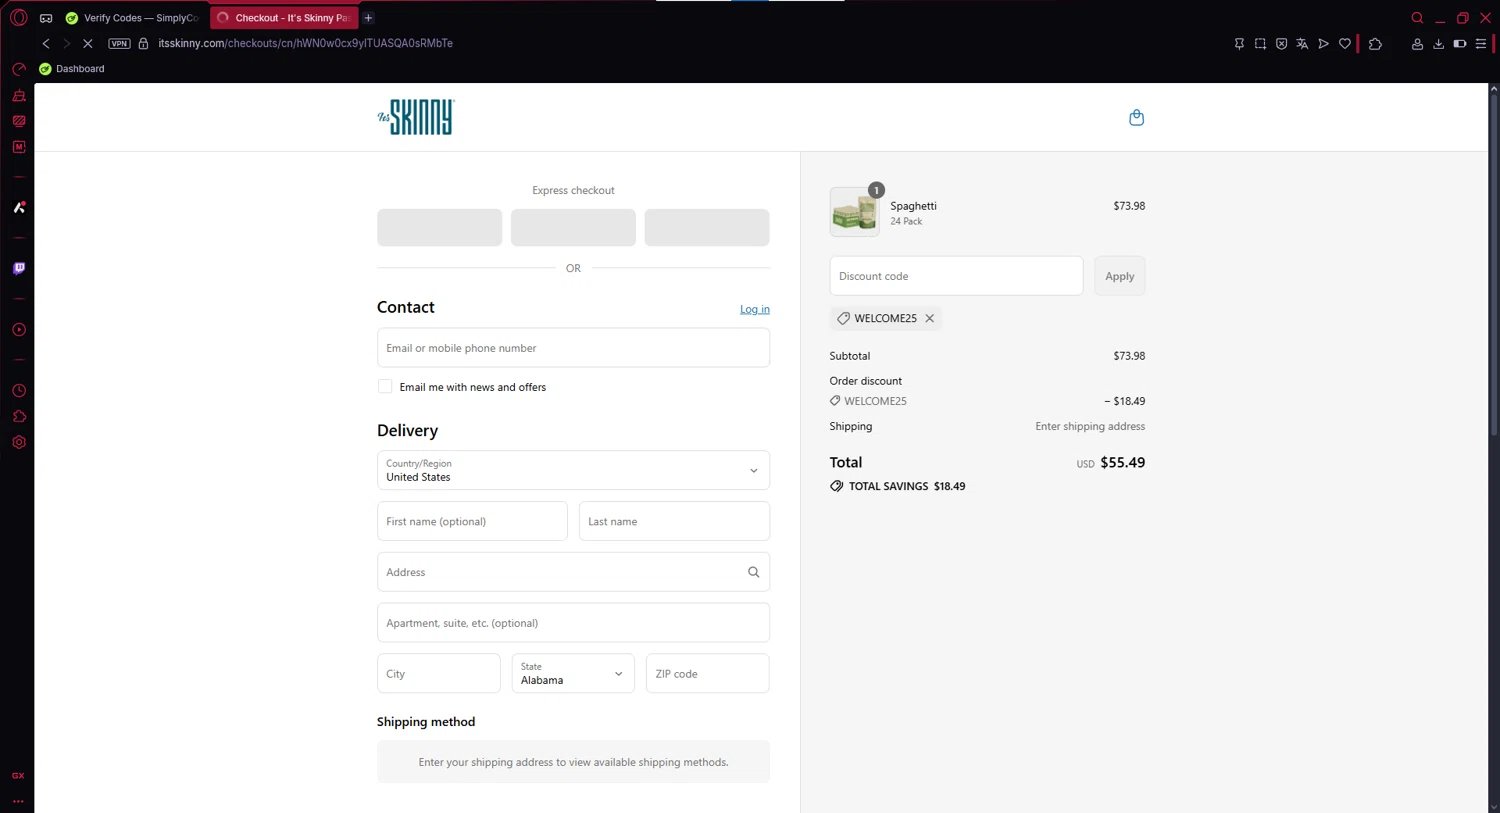Focus the Apartment, suite, etc. field
This screenshot has height=813, width=1500.
[573, 623]
